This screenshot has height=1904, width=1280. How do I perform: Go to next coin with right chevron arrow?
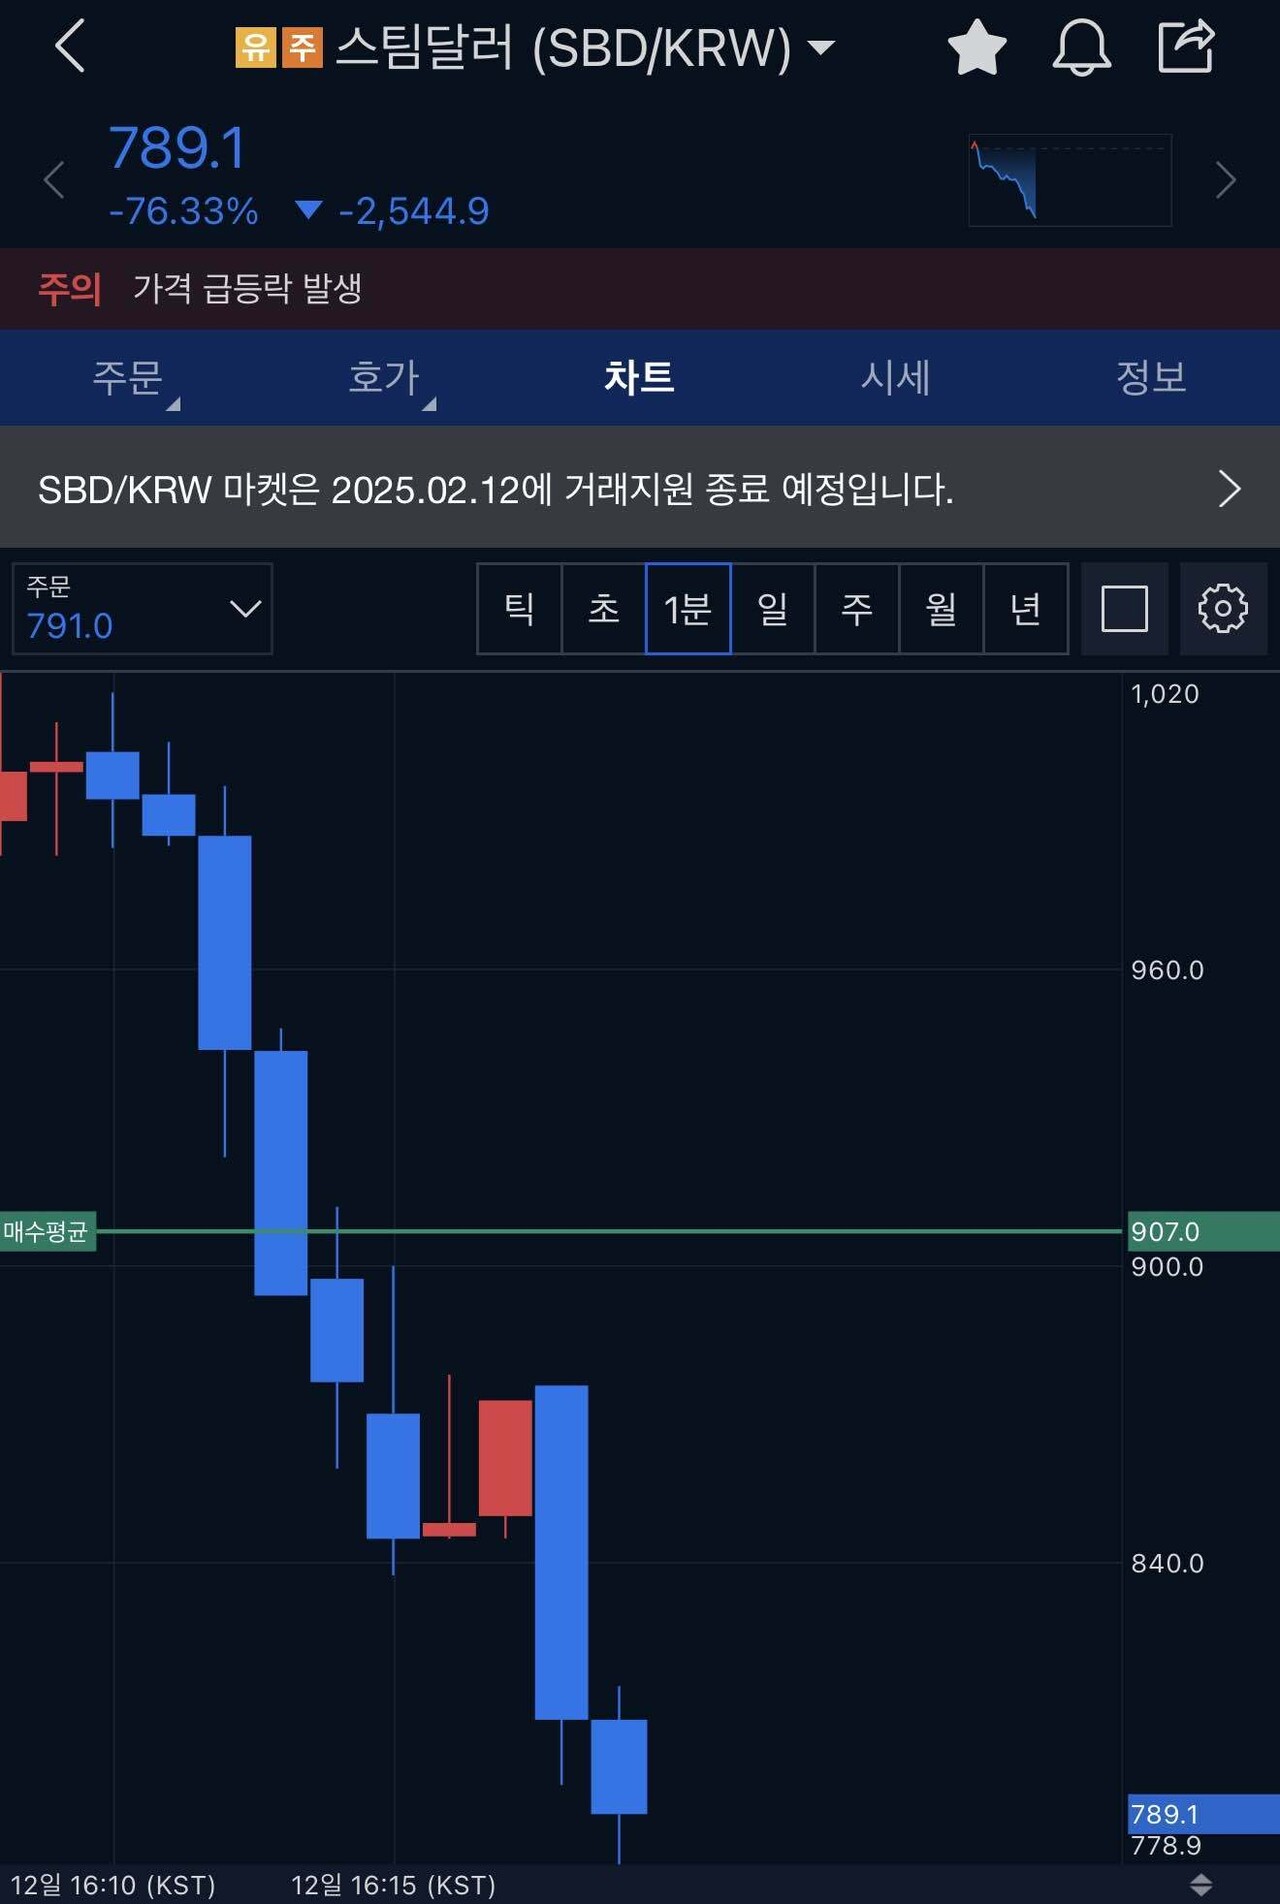[x=1225, y=180]
